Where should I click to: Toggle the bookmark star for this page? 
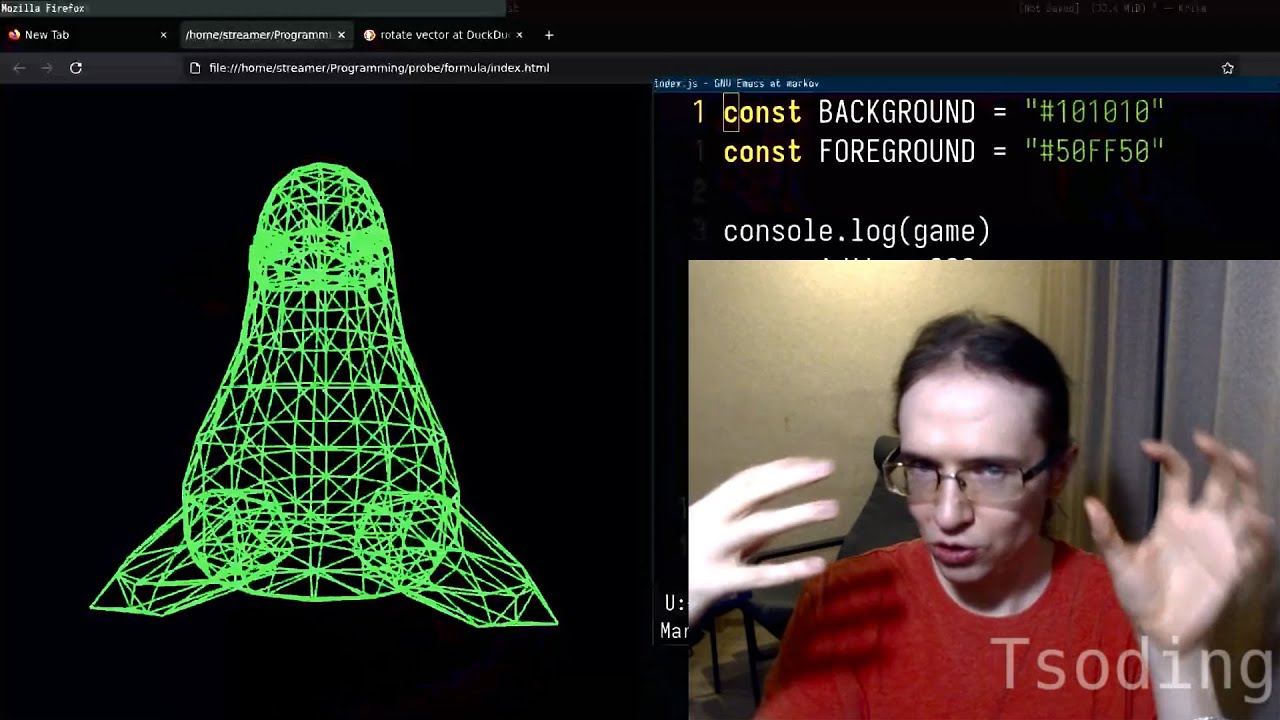[1228, 67]
